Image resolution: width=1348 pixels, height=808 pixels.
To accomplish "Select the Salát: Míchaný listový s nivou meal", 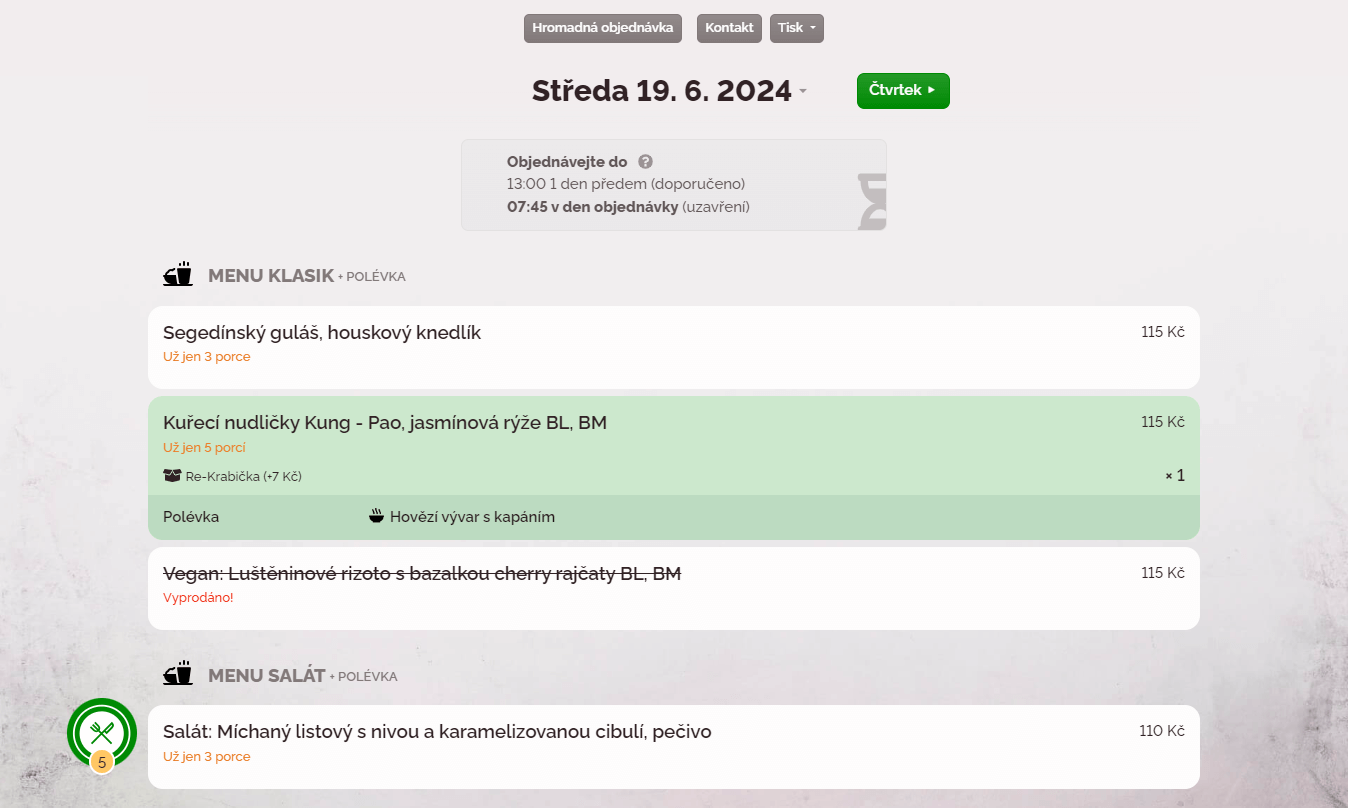I will (x=437, y=732).
